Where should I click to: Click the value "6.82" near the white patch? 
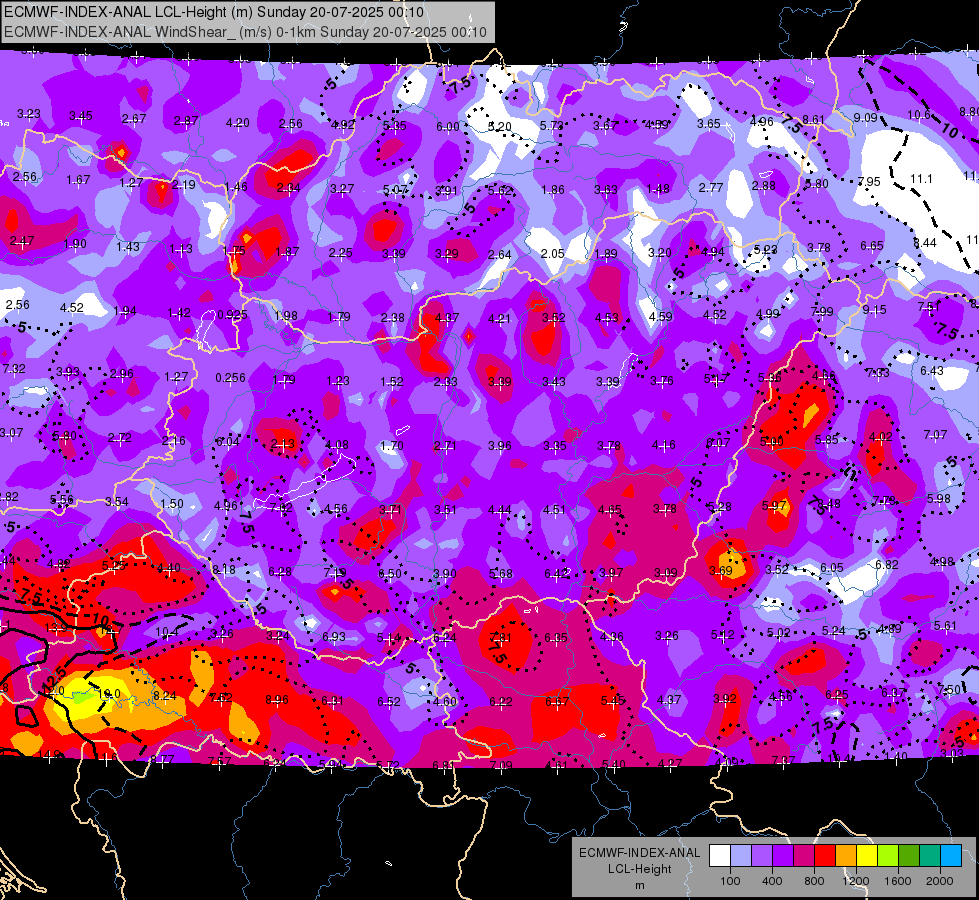887,565
